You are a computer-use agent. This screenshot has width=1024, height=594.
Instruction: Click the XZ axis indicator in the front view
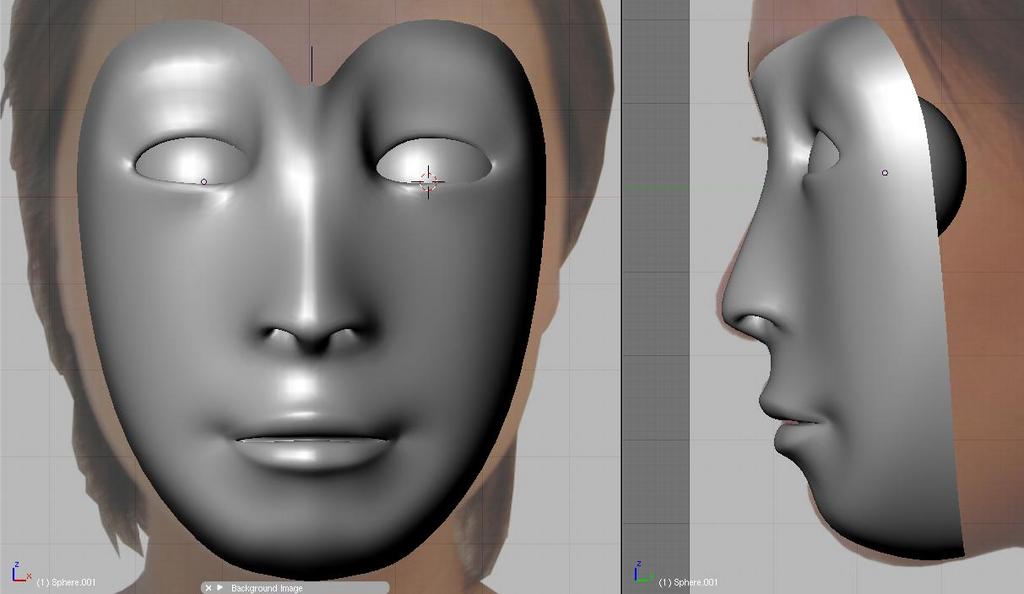coord(21,572)
